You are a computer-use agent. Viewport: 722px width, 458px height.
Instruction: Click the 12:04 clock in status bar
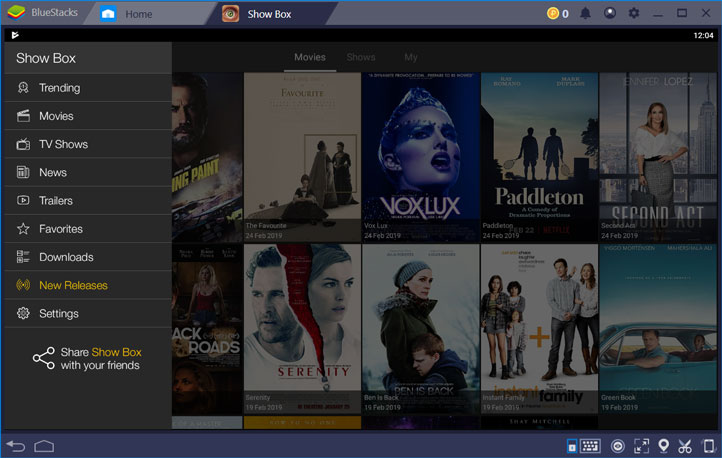(703, 35)
